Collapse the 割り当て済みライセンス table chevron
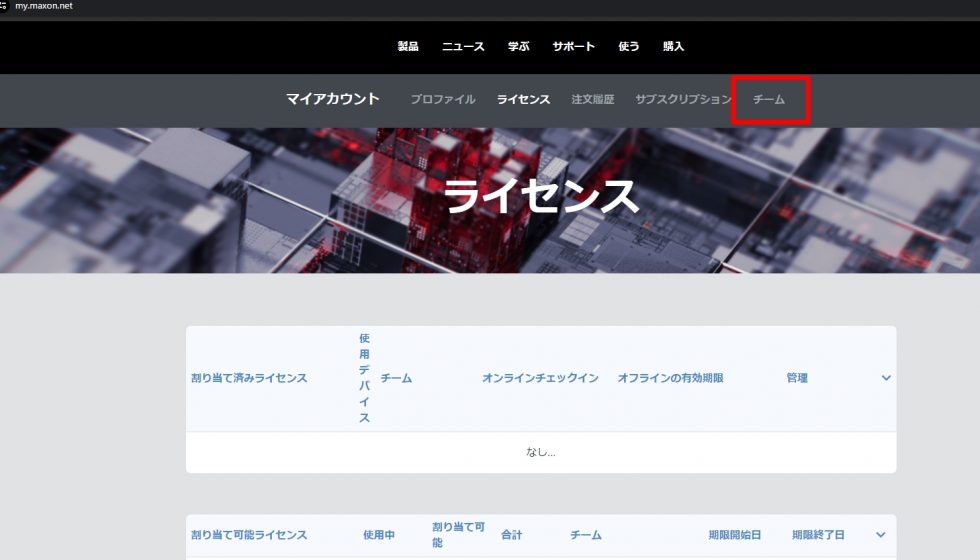 886,378
